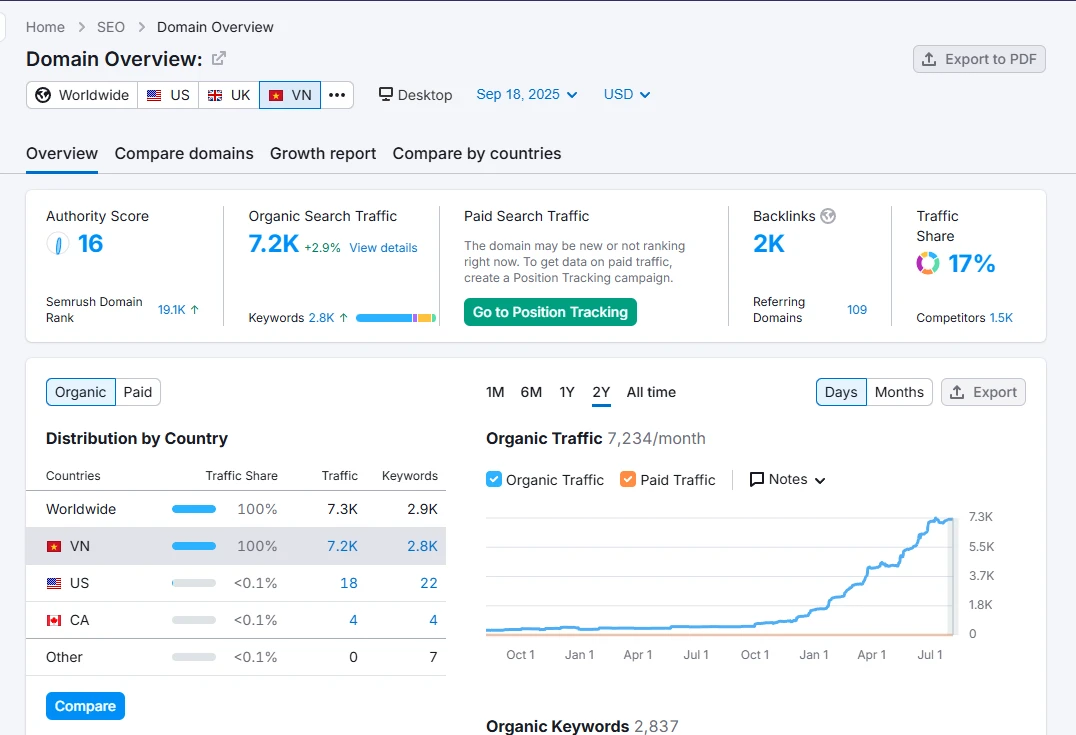
Task: Switch chart granularity to Months
Action: coord(899,392)
